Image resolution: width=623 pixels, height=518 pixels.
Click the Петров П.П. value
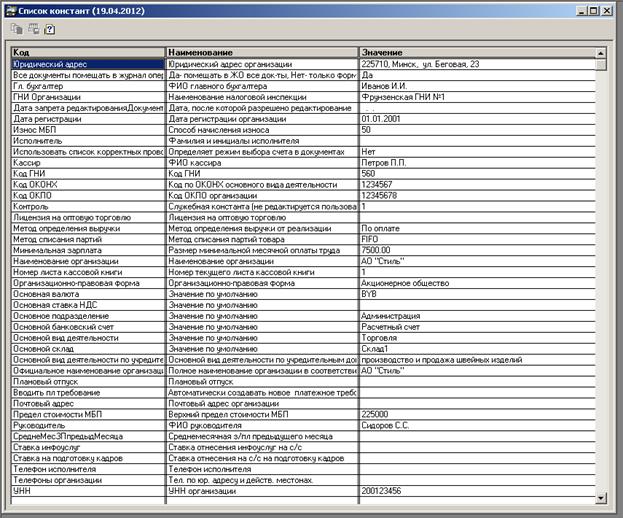click(x=383, y=162)
